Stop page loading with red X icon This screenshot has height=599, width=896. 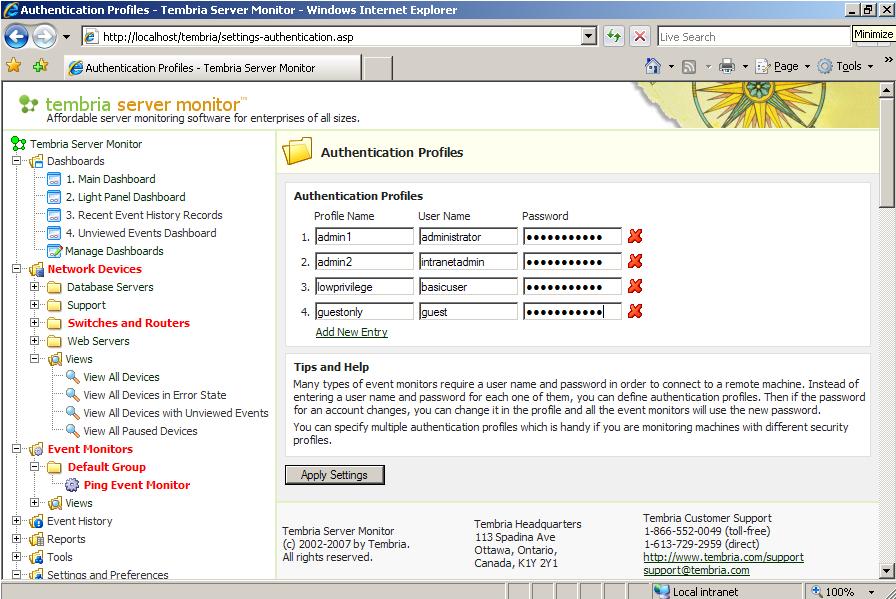tap(640, 37)
